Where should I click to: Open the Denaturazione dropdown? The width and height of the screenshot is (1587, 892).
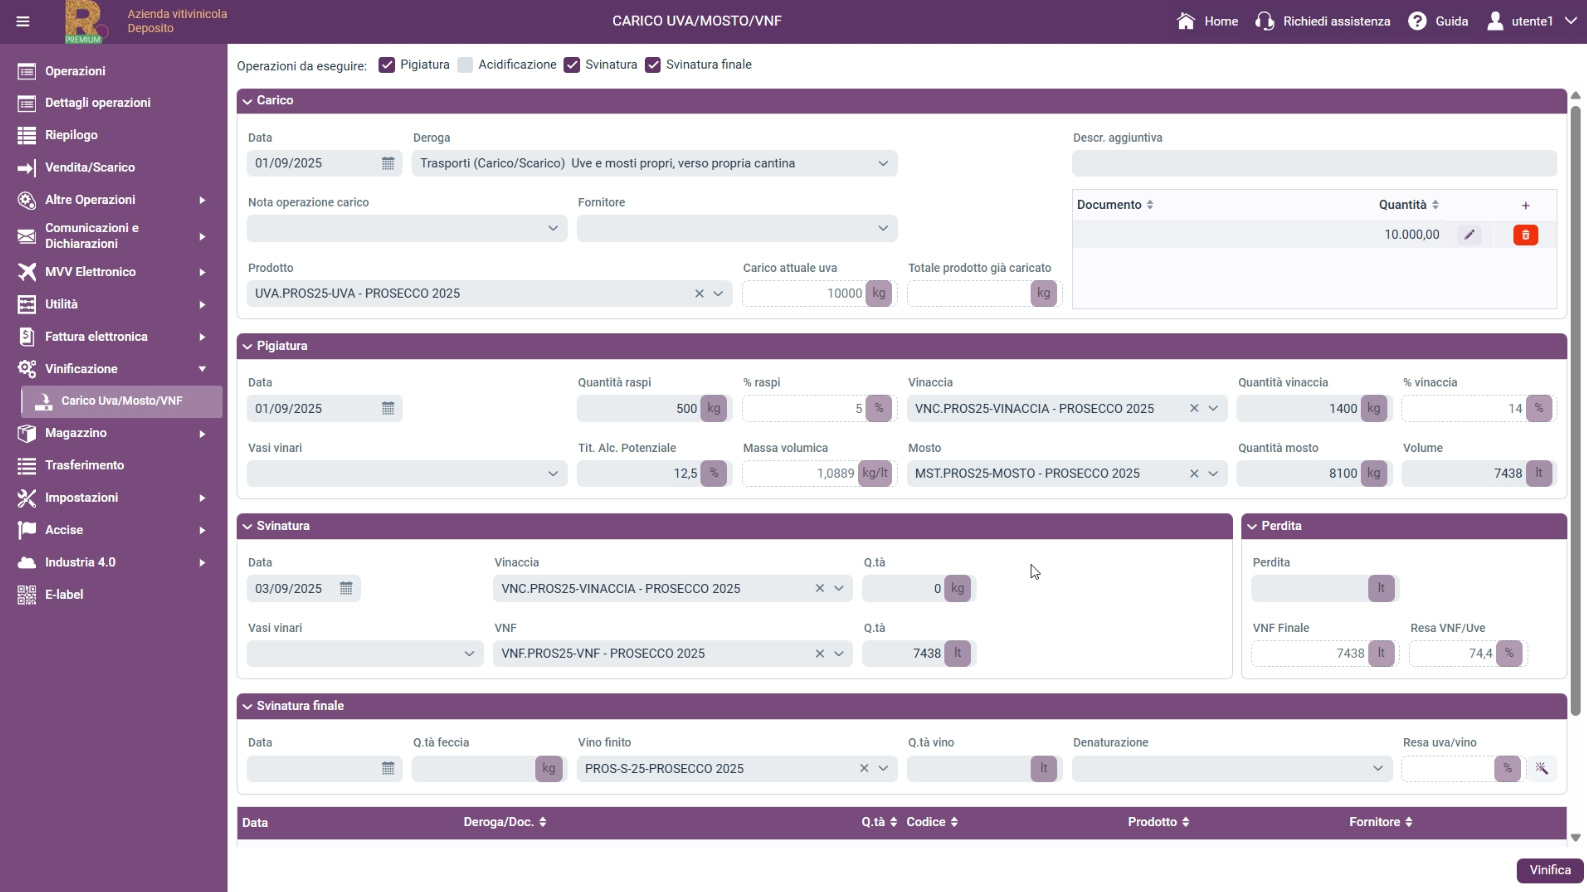pos(1232,768)
